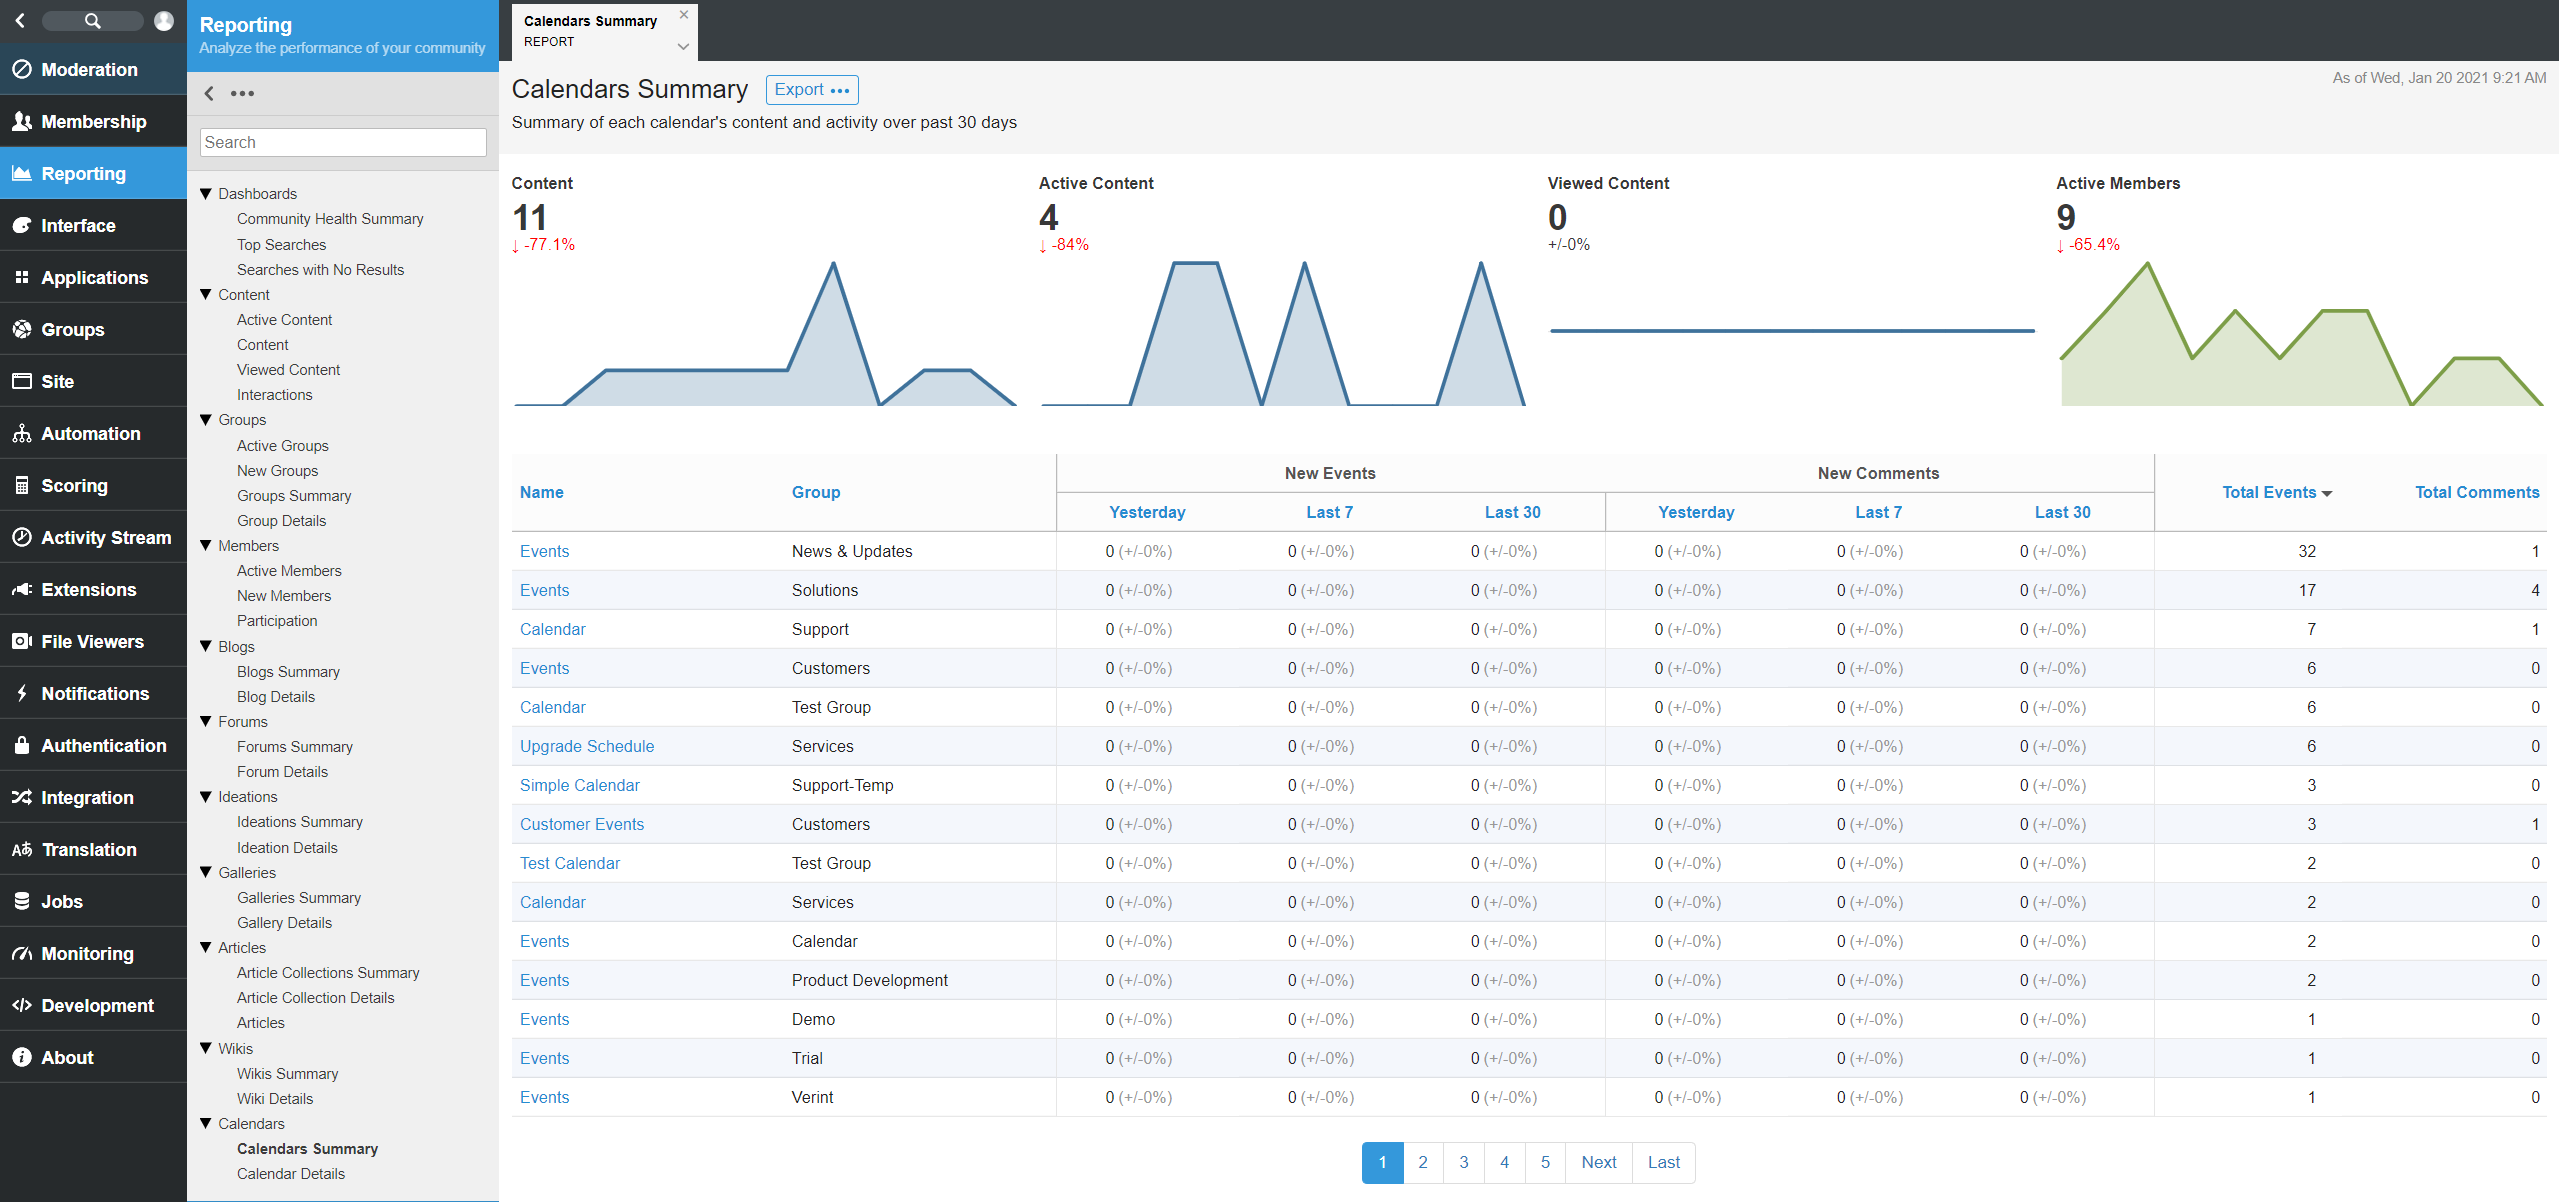Open the File Viewers icon
The image size is (2559, 1202).
(x=21, y=641)
